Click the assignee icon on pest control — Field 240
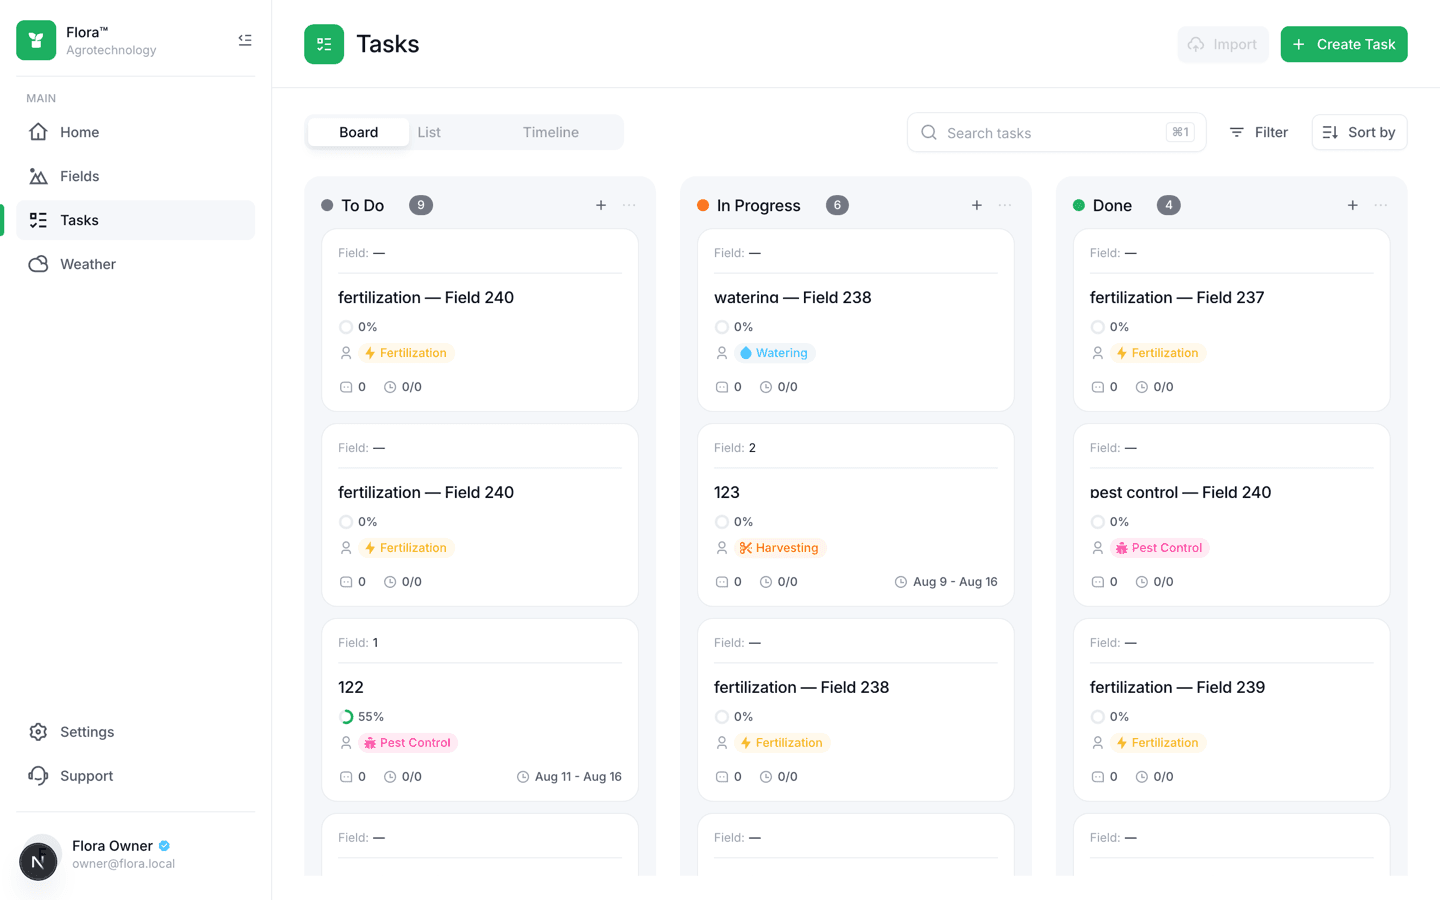 (1098, 548)
